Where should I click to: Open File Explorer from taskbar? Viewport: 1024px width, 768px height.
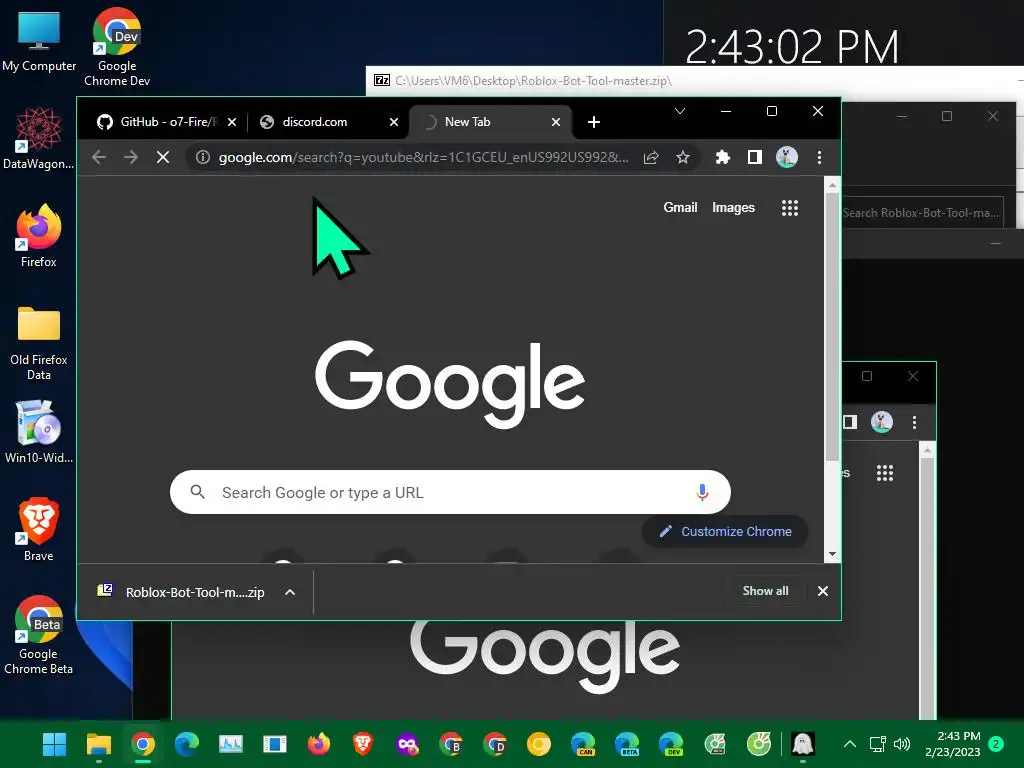point(99,744)
